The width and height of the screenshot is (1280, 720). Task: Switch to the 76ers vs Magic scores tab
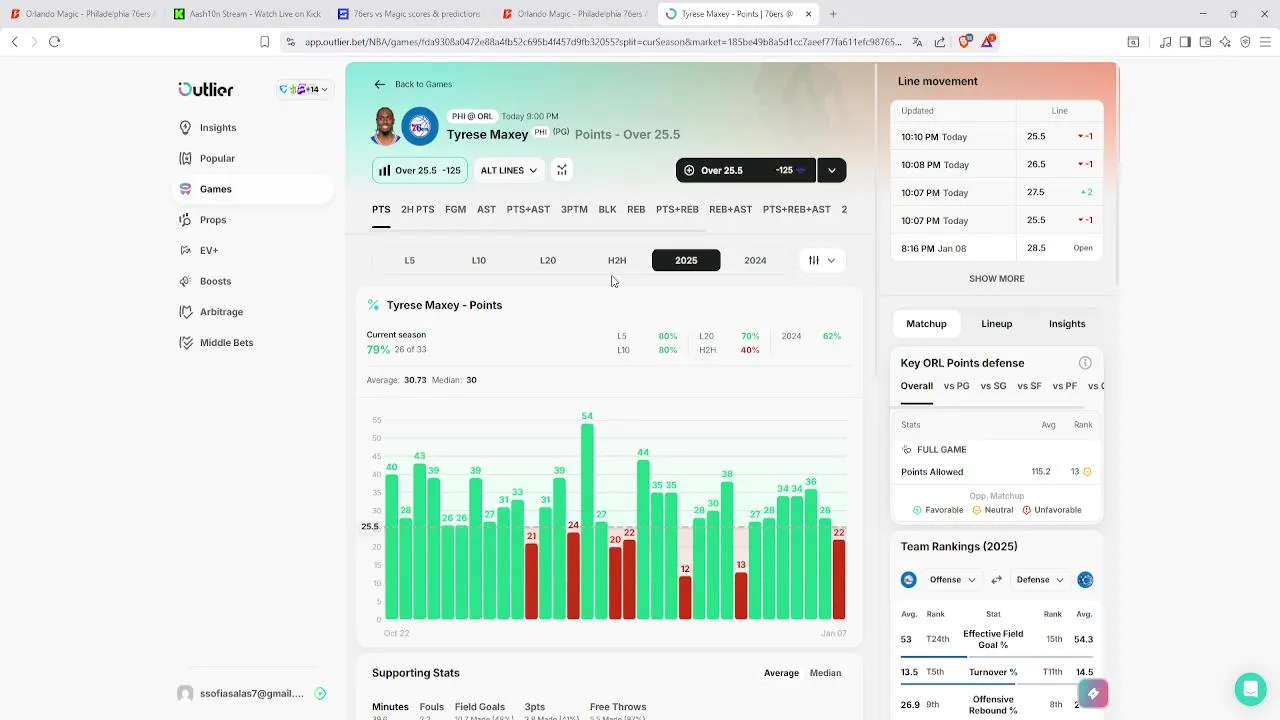point(410,14)
